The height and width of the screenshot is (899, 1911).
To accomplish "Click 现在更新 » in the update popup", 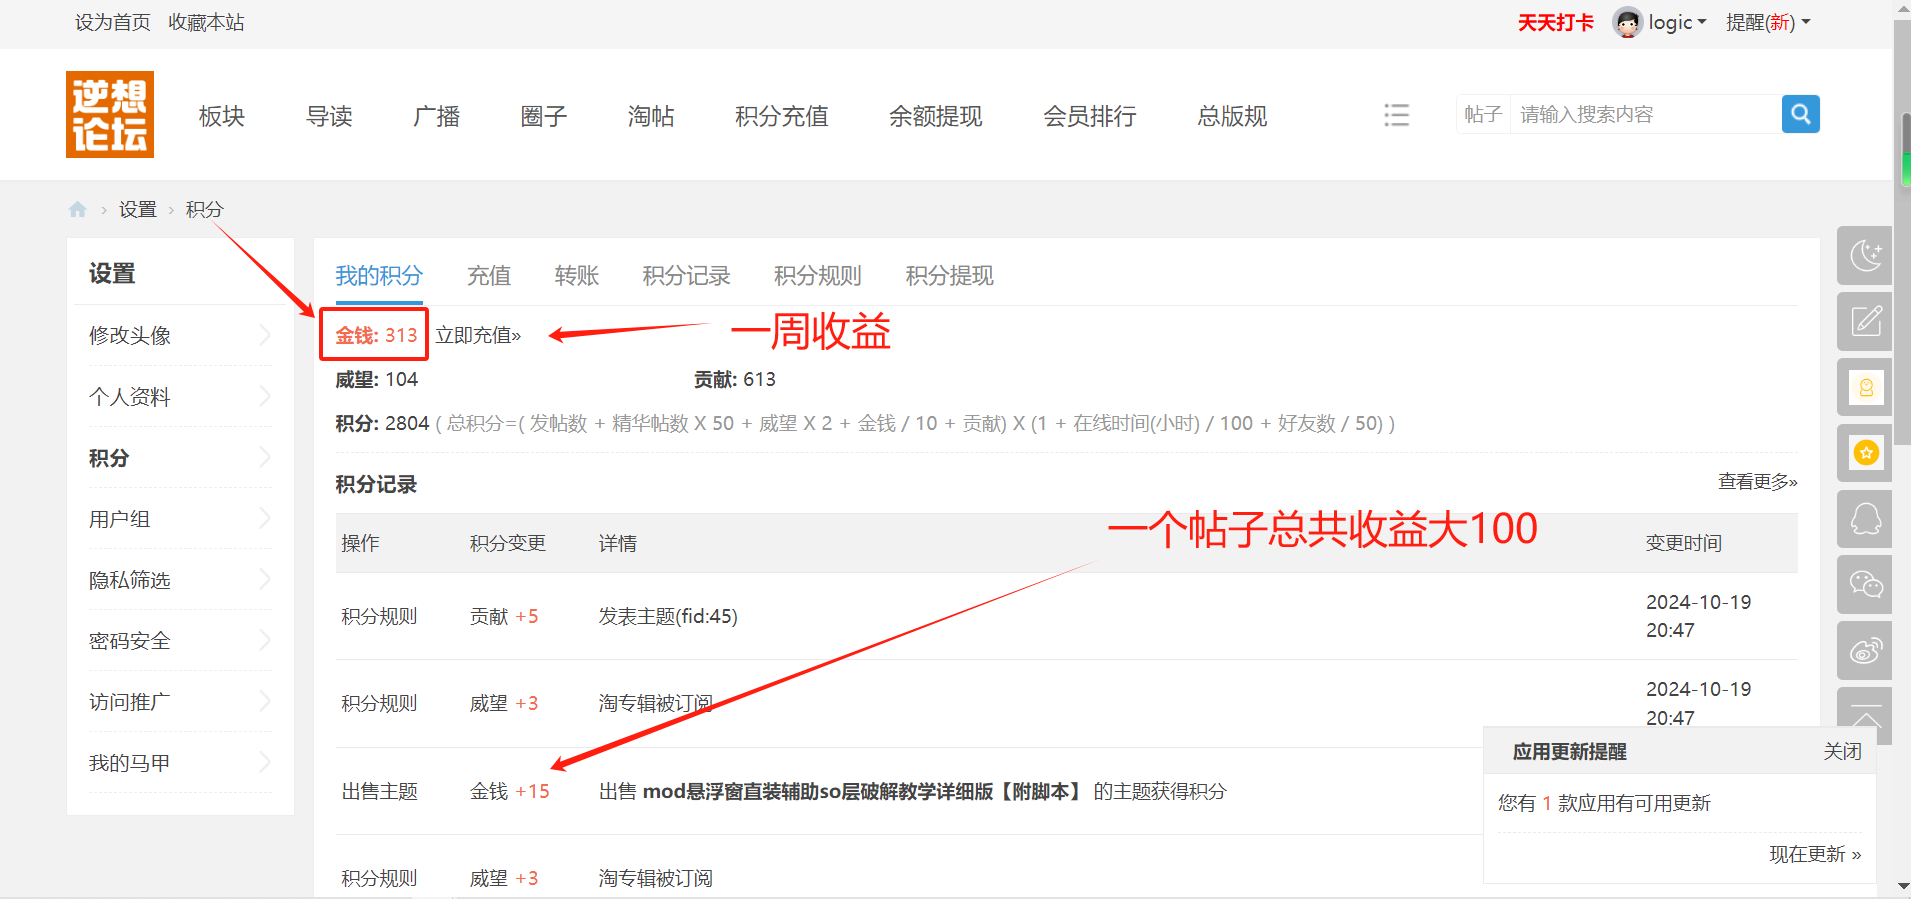I will [1815, 854].
